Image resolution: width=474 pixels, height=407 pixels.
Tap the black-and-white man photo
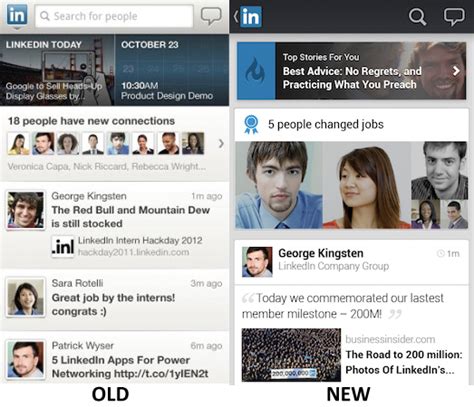440,171
